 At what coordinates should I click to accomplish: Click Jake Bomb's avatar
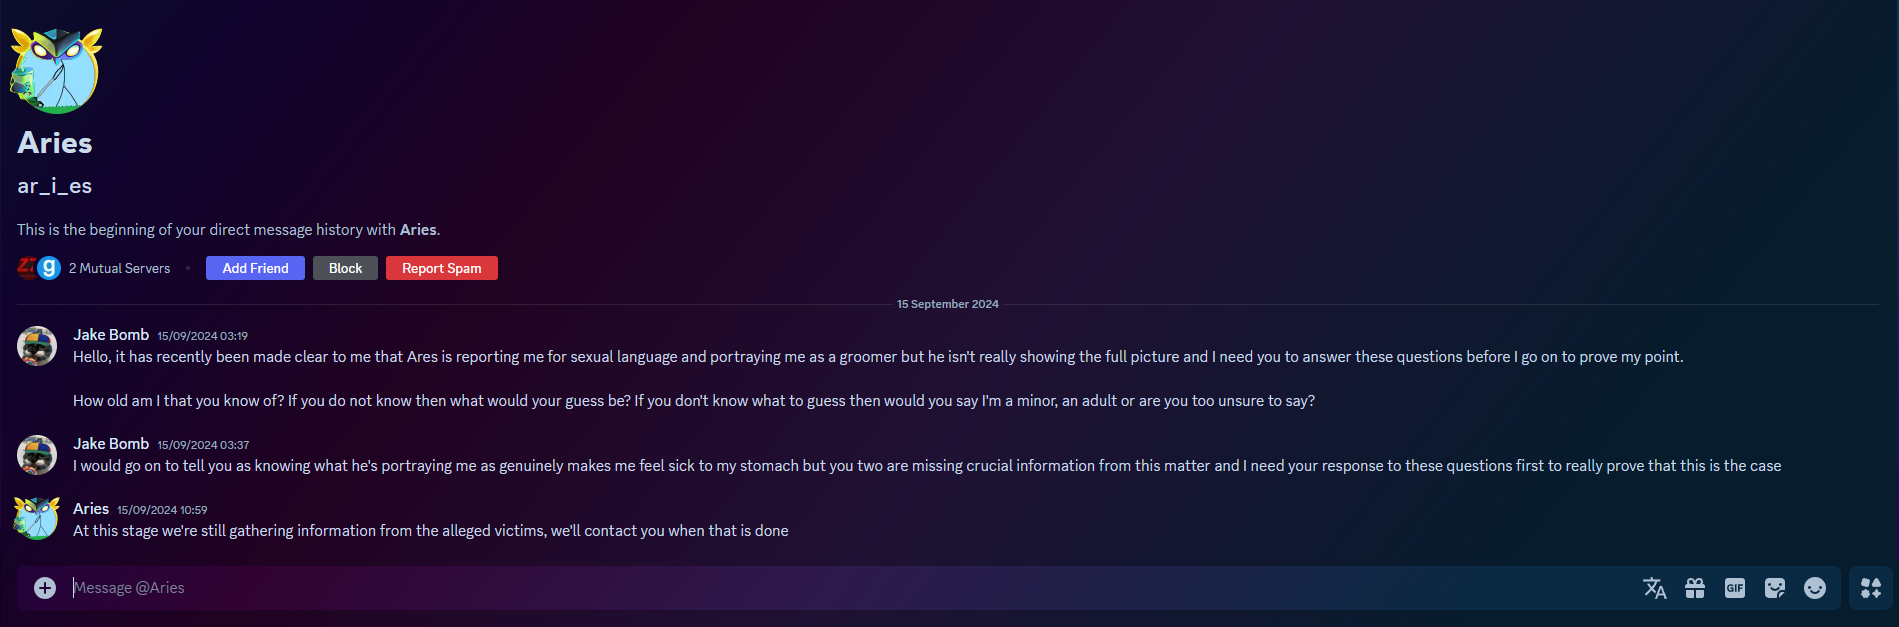coord(36,345)
